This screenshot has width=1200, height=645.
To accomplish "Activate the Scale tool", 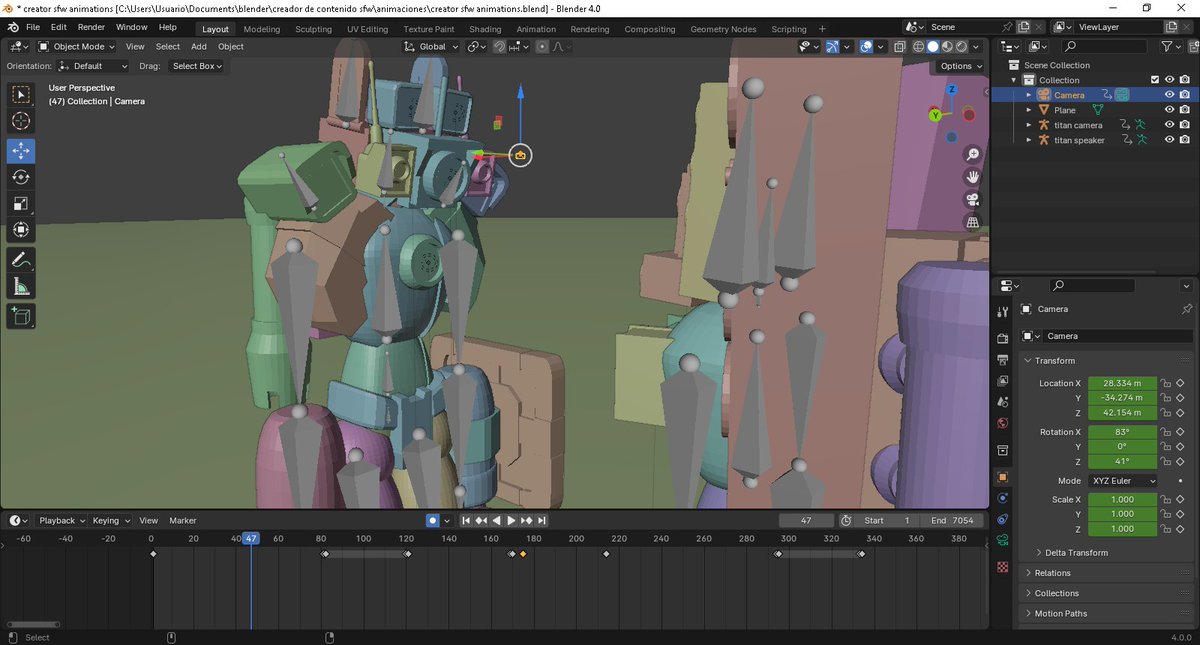I will click(21, 203).
